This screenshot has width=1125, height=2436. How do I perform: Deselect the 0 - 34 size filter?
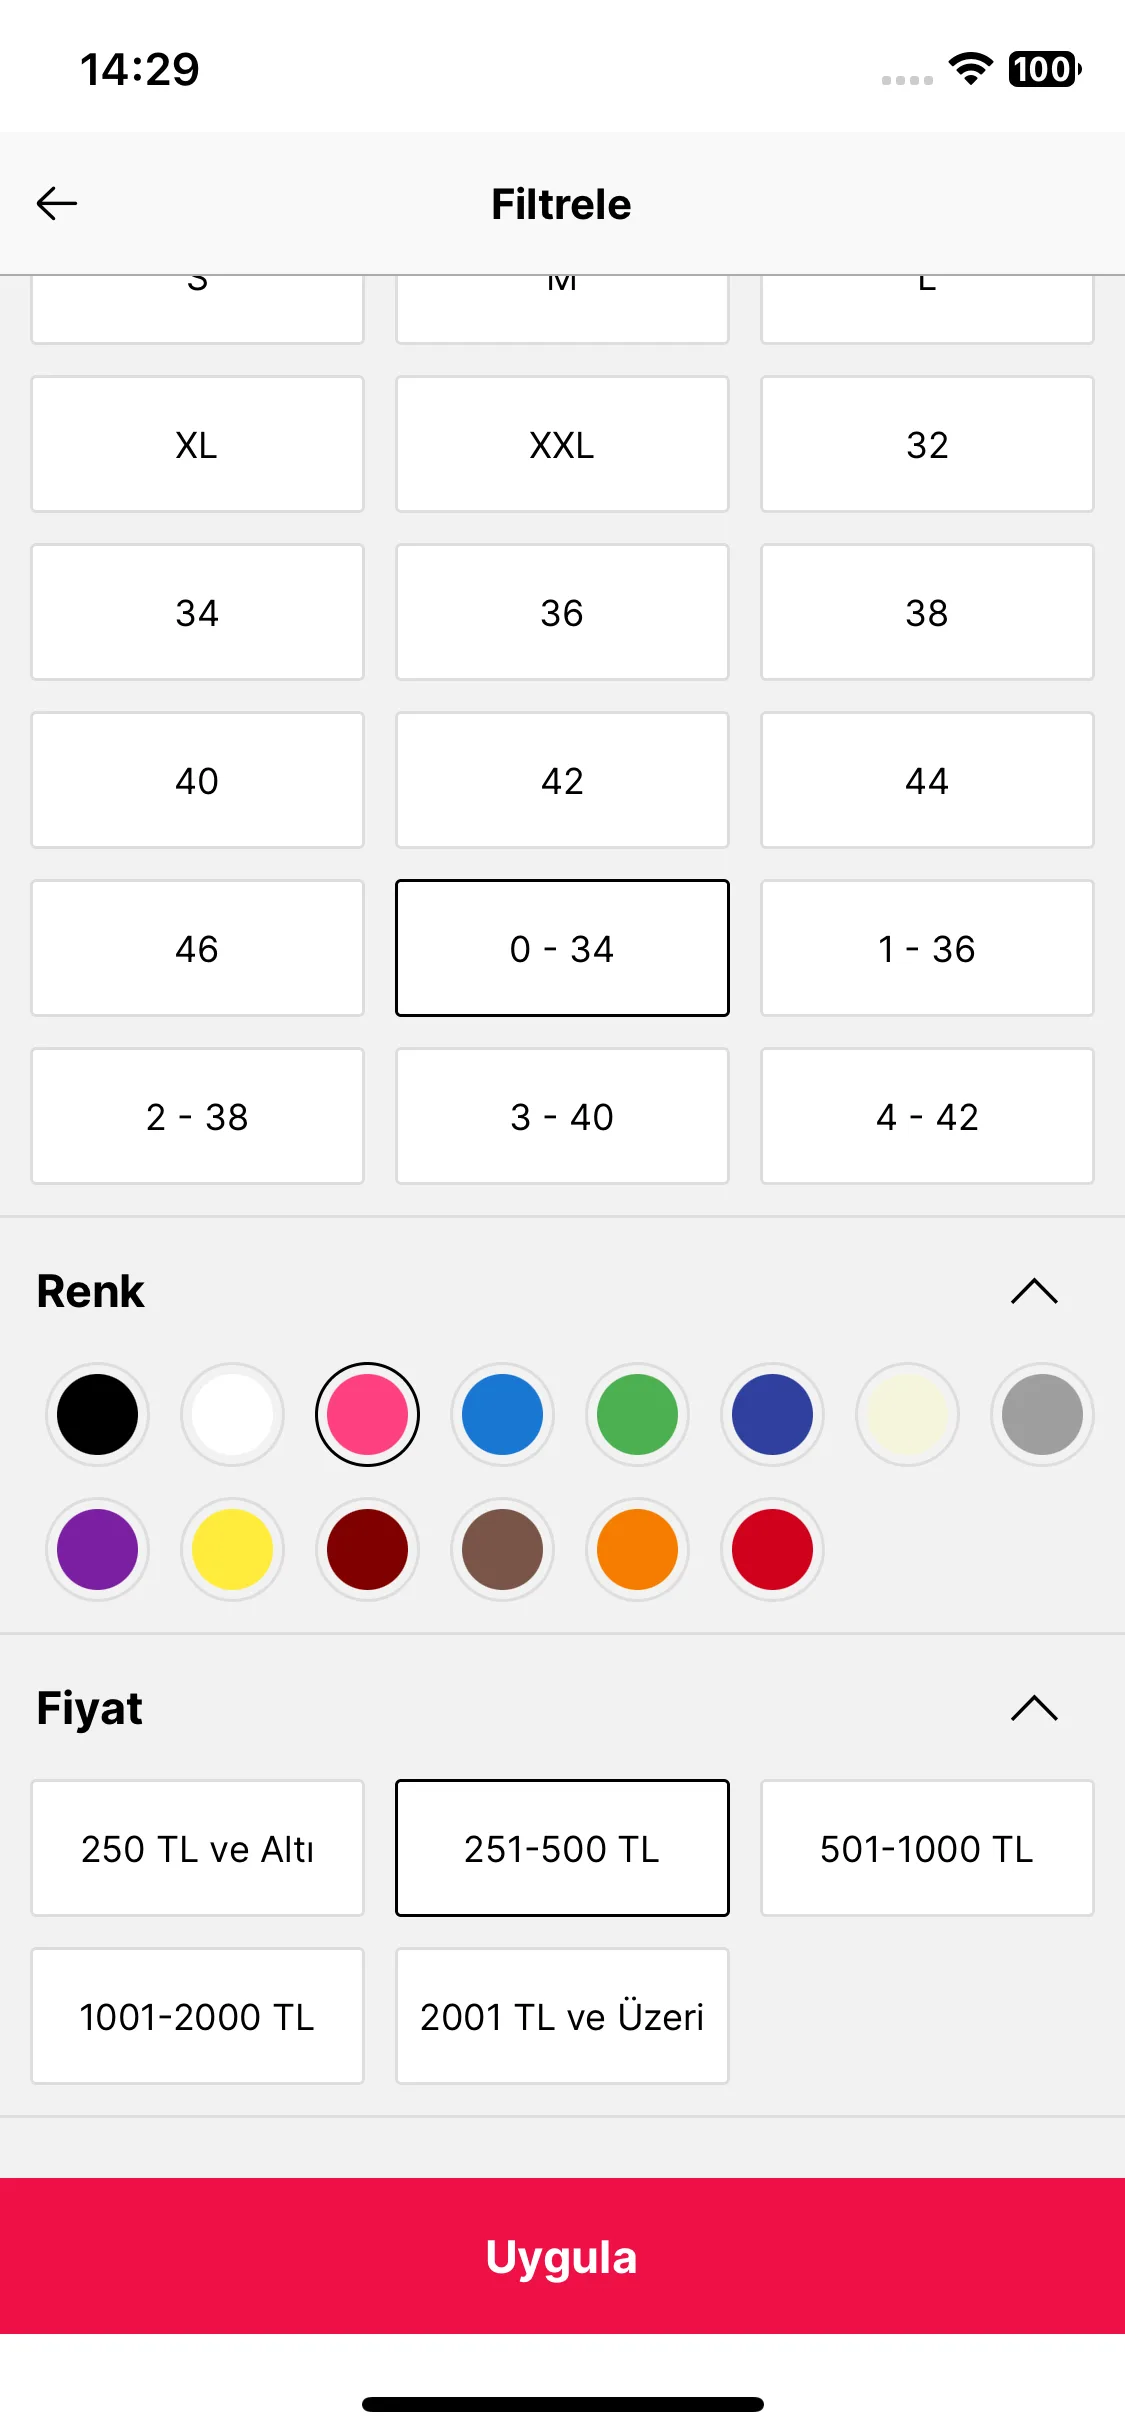coord(562,948)
